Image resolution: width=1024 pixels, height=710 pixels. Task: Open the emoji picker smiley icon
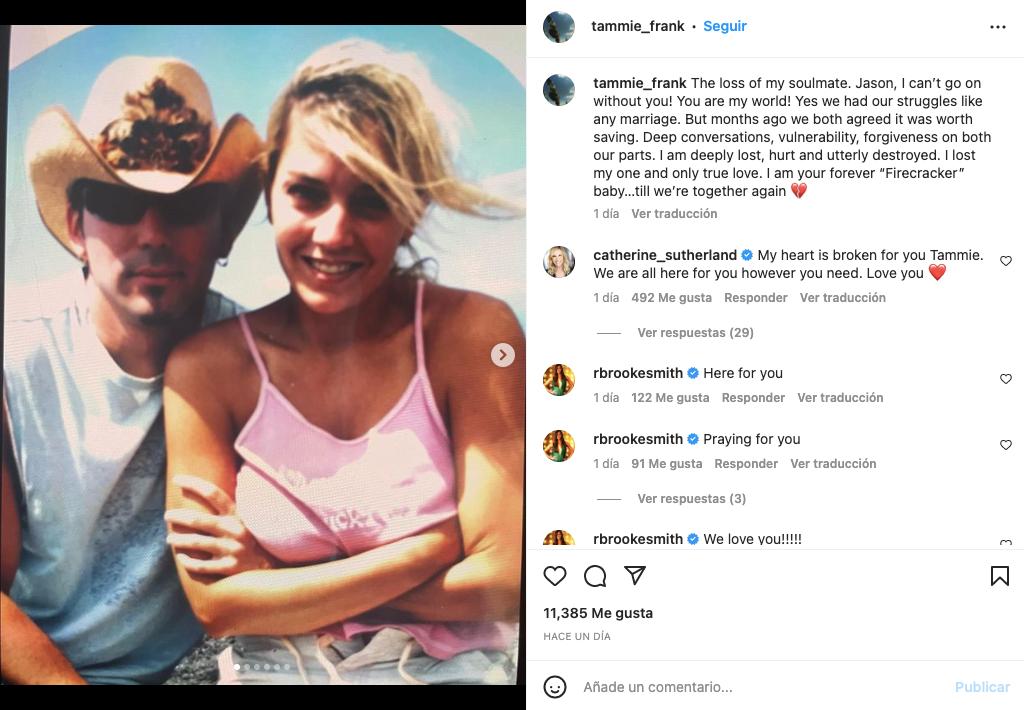tap(555, 687)
